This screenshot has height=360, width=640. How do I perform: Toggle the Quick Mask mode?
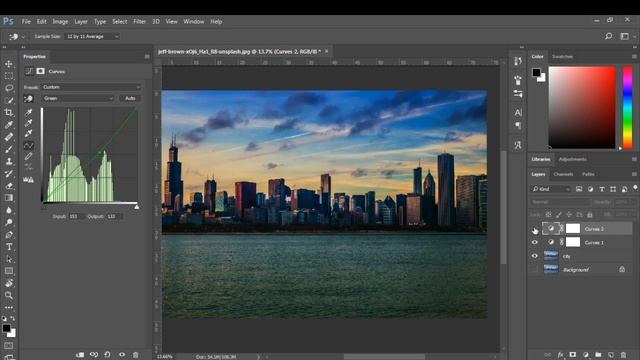coord(9,346)
